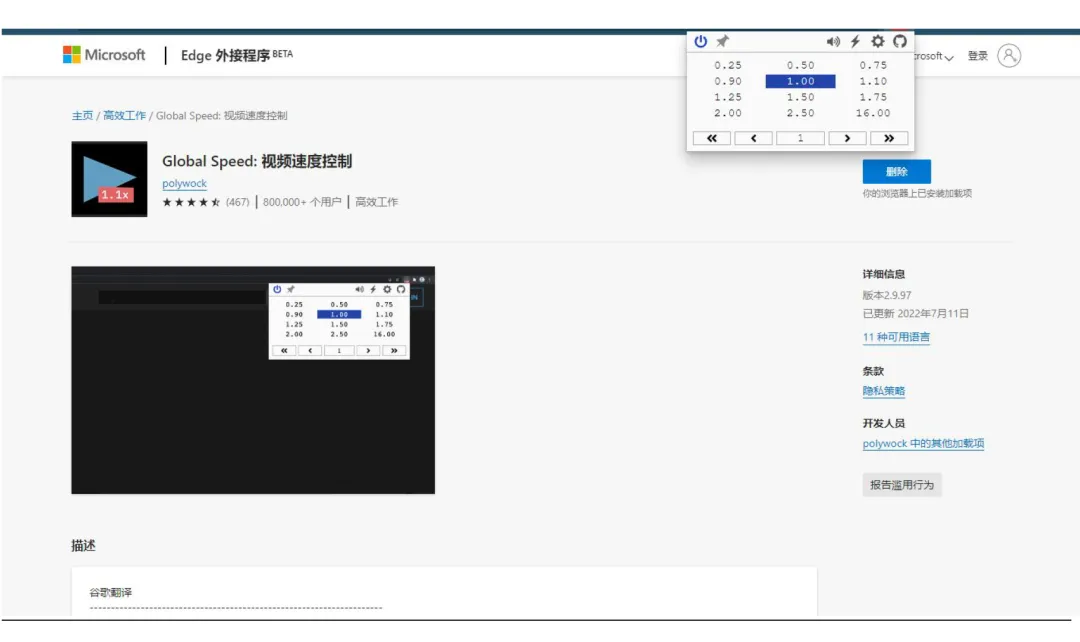
Task: Click the 描述 heading
Action: 83,546
